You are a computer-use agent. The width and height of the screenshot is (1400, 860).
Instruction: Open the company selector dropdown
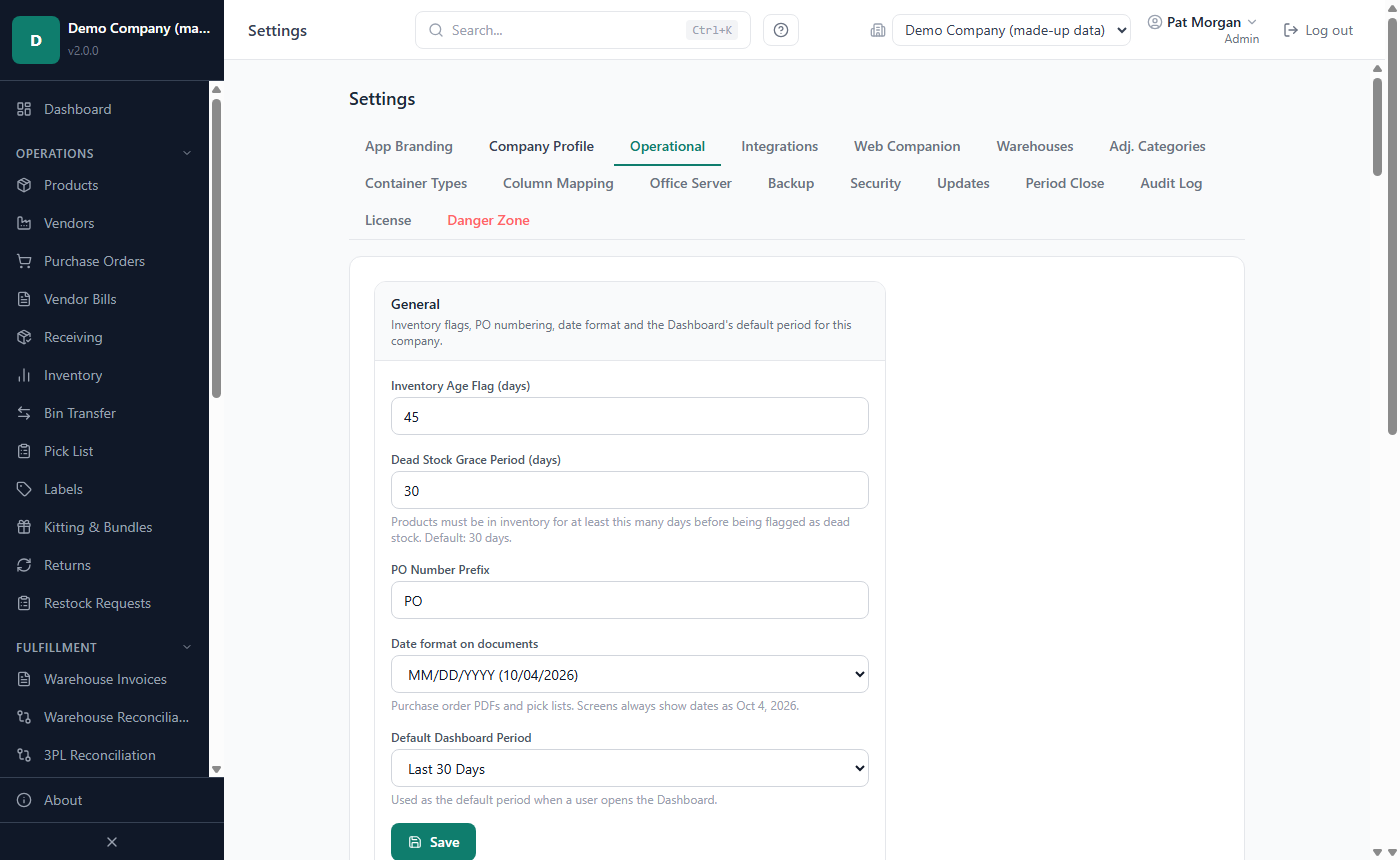1011,30
